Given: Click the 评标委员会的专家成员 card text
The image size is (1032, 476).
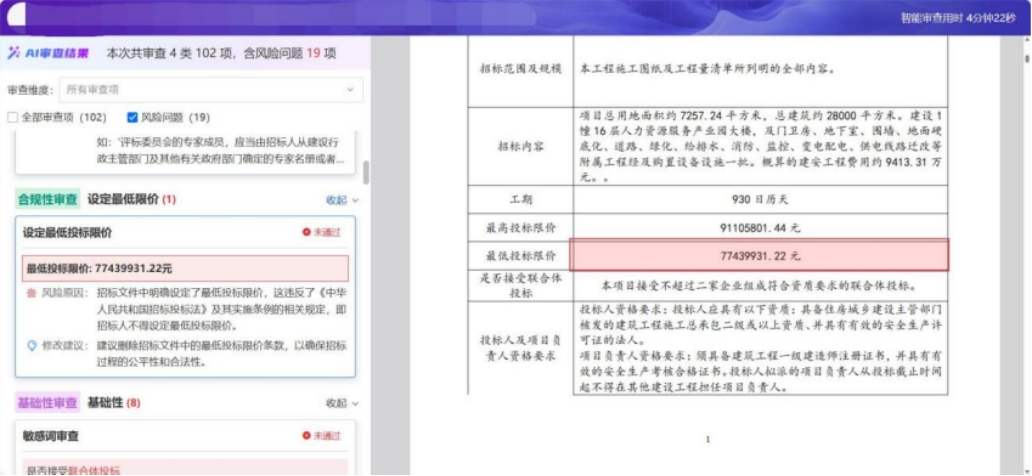Looking at the screenshot, I should [219, 151].
